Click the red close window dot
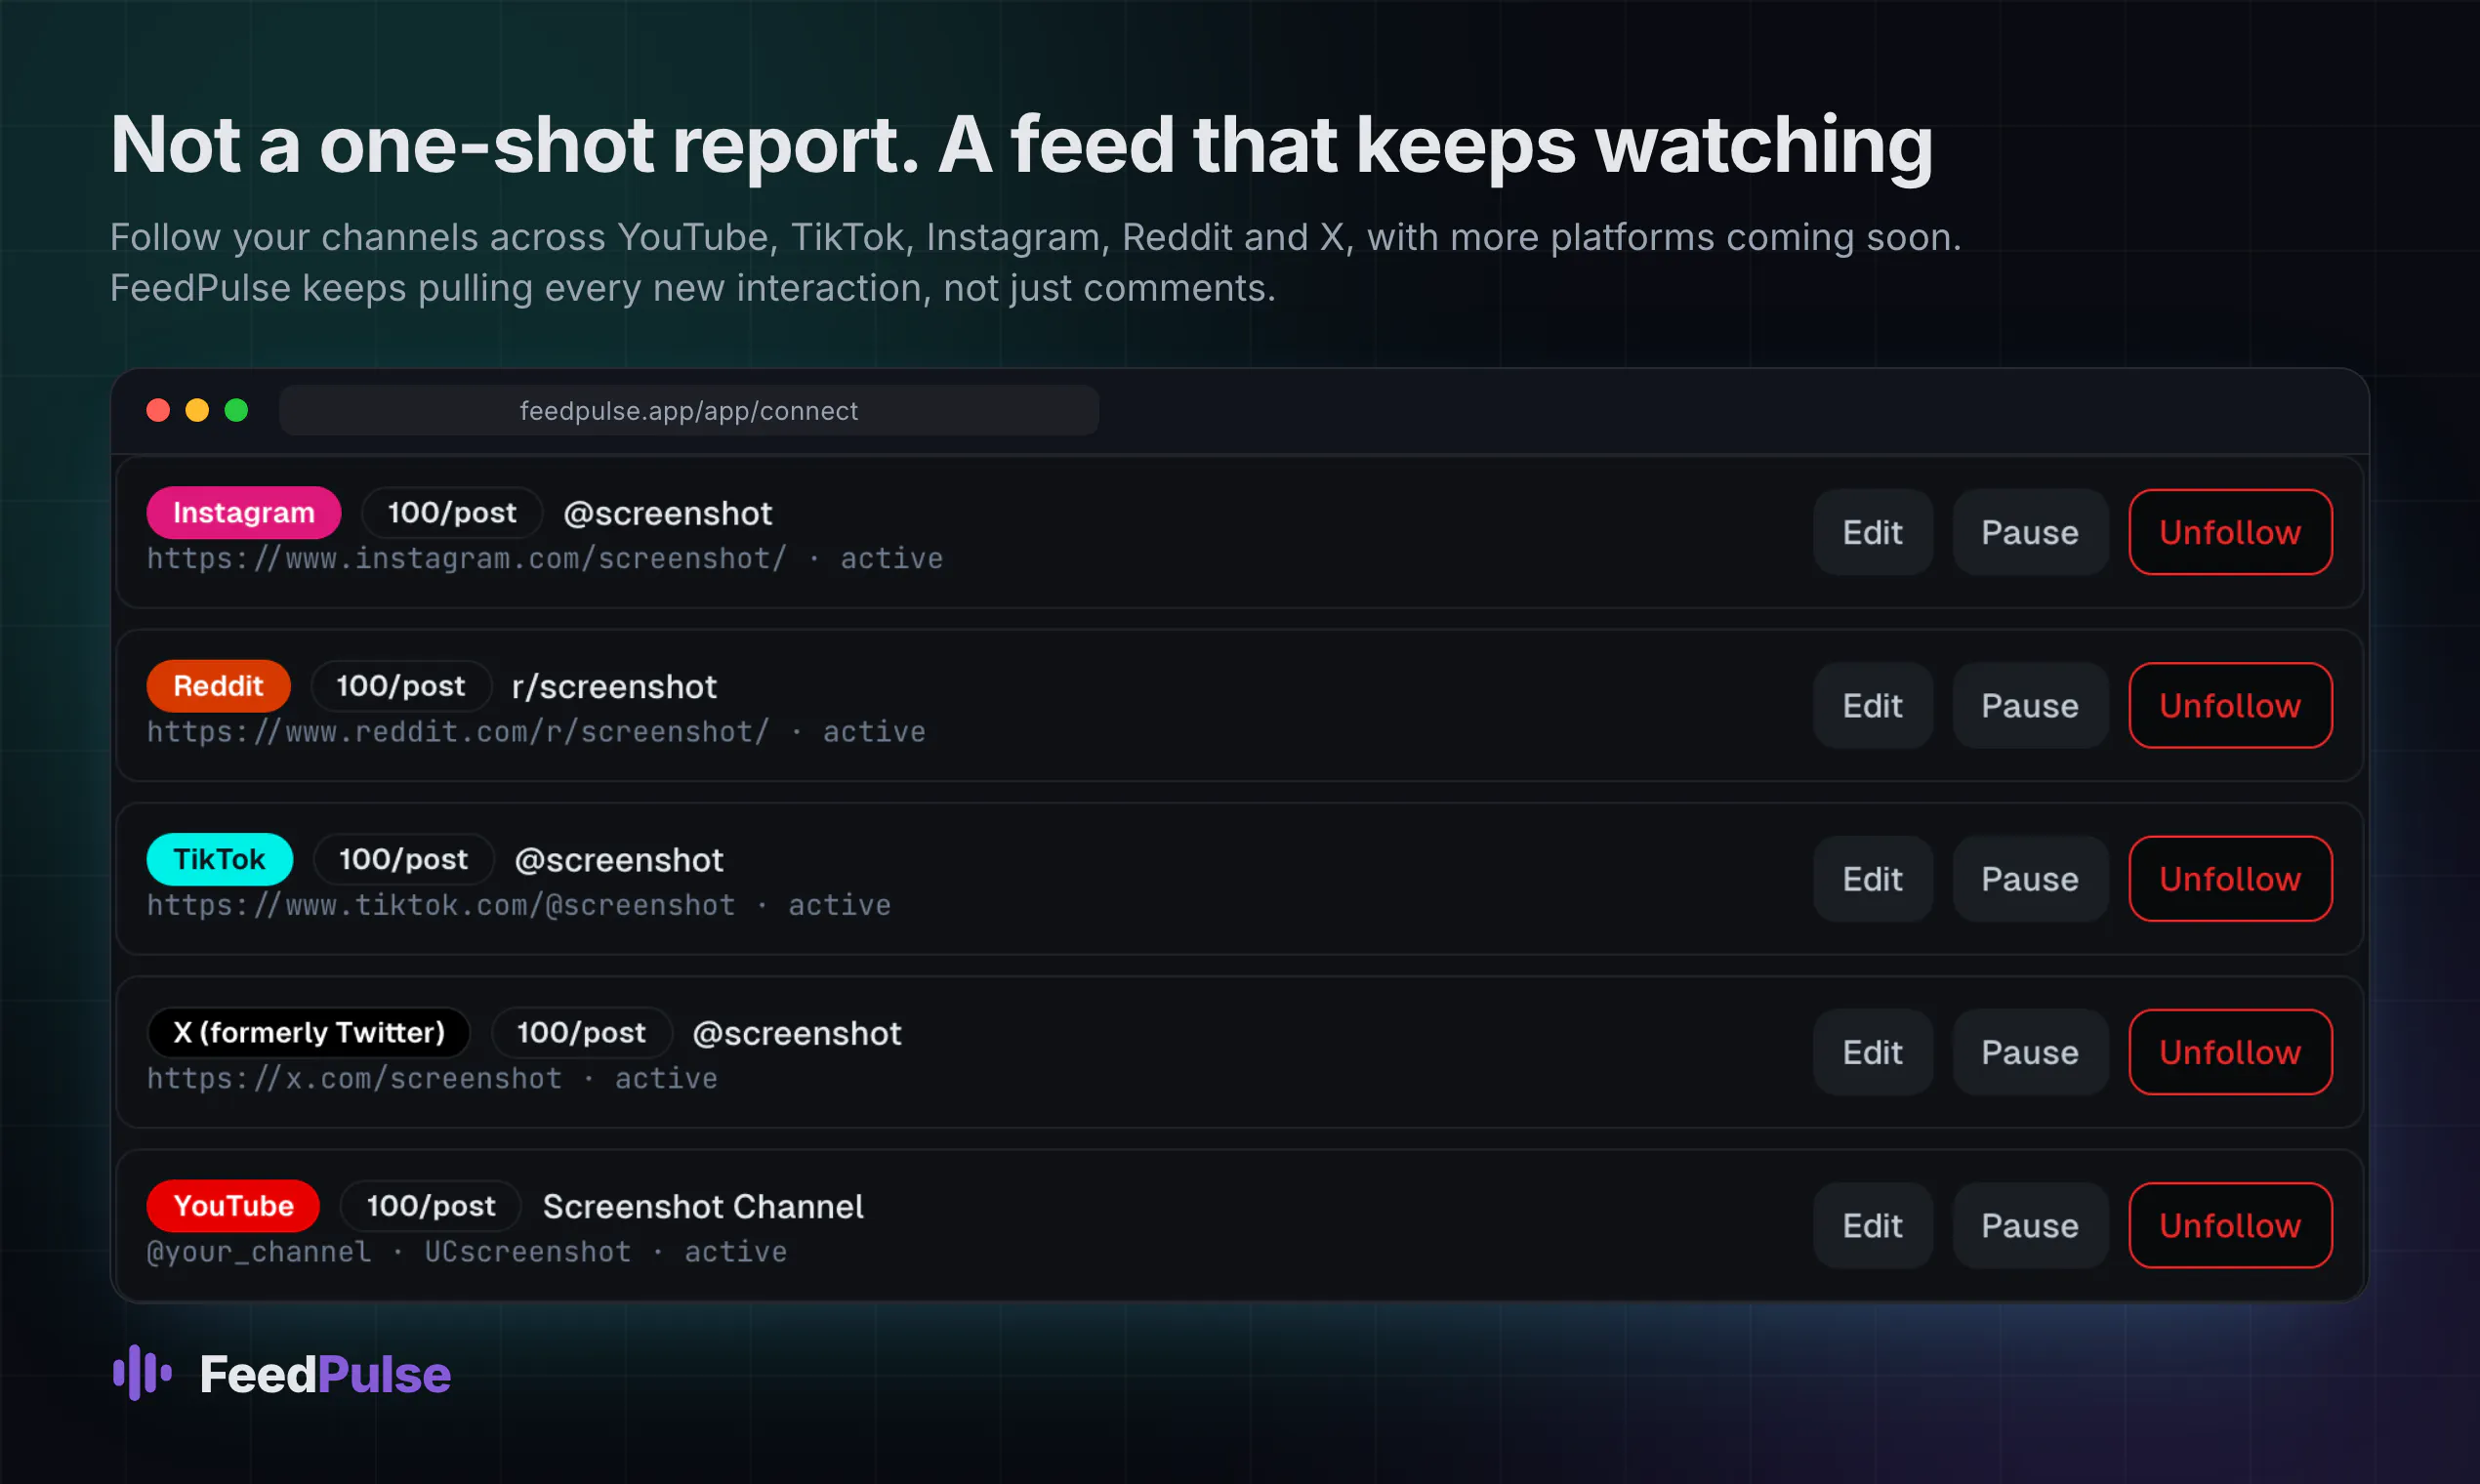 point(158,410)
